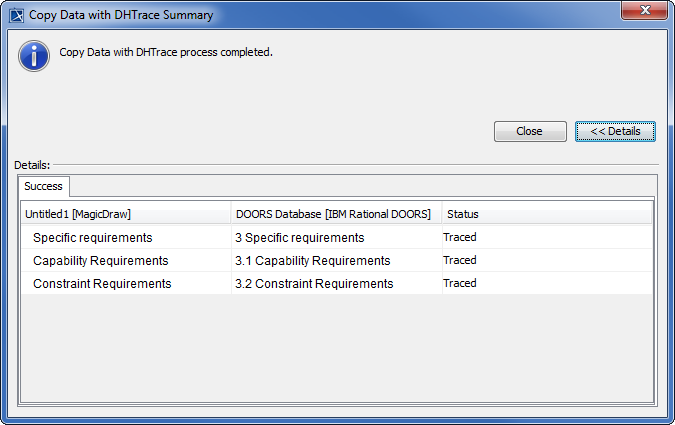Click Traced status for Specific requirements

460,238
